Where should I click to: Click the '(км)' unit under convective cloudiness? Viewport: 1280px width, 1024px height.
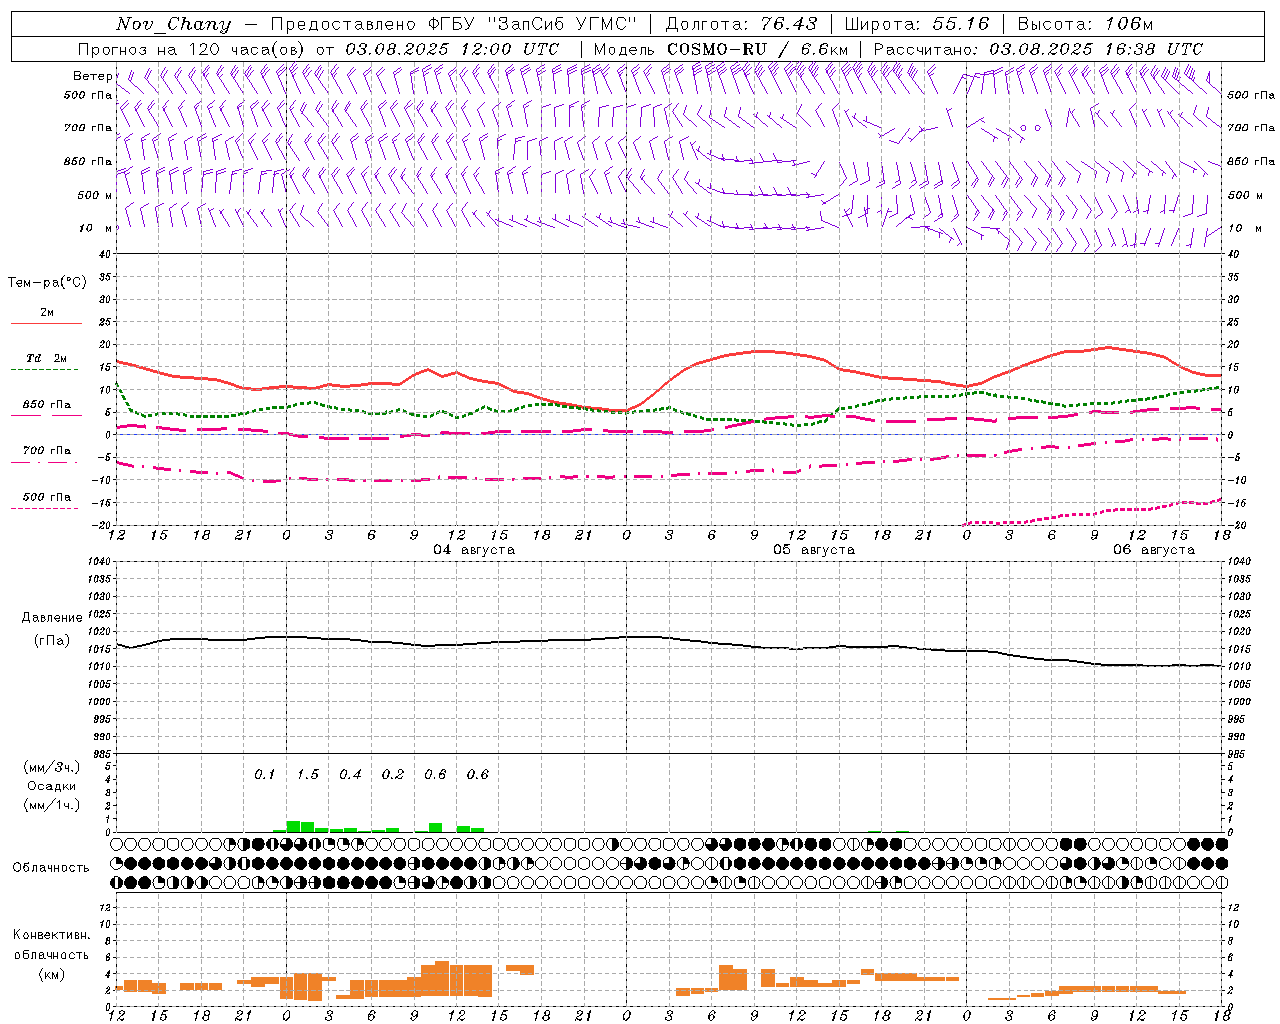[51, 974]
